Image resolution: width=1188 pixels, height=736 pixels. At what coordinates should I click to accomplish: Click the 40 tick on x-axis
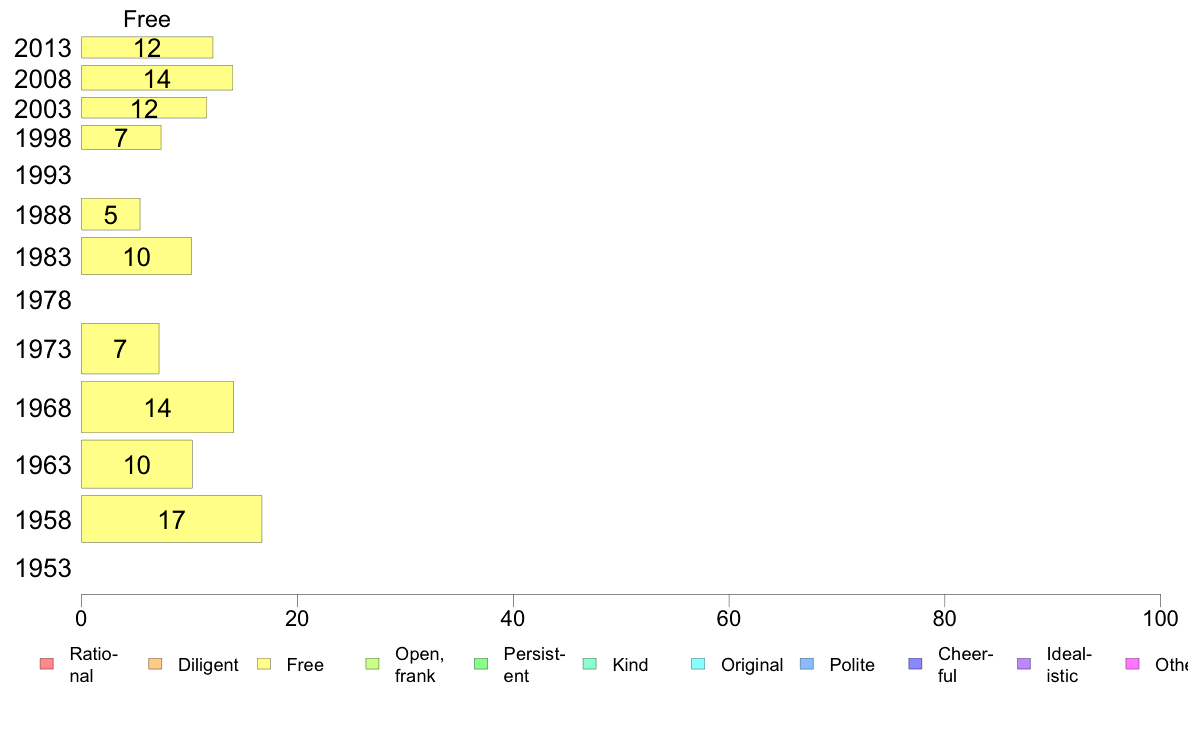coord(513,619)
